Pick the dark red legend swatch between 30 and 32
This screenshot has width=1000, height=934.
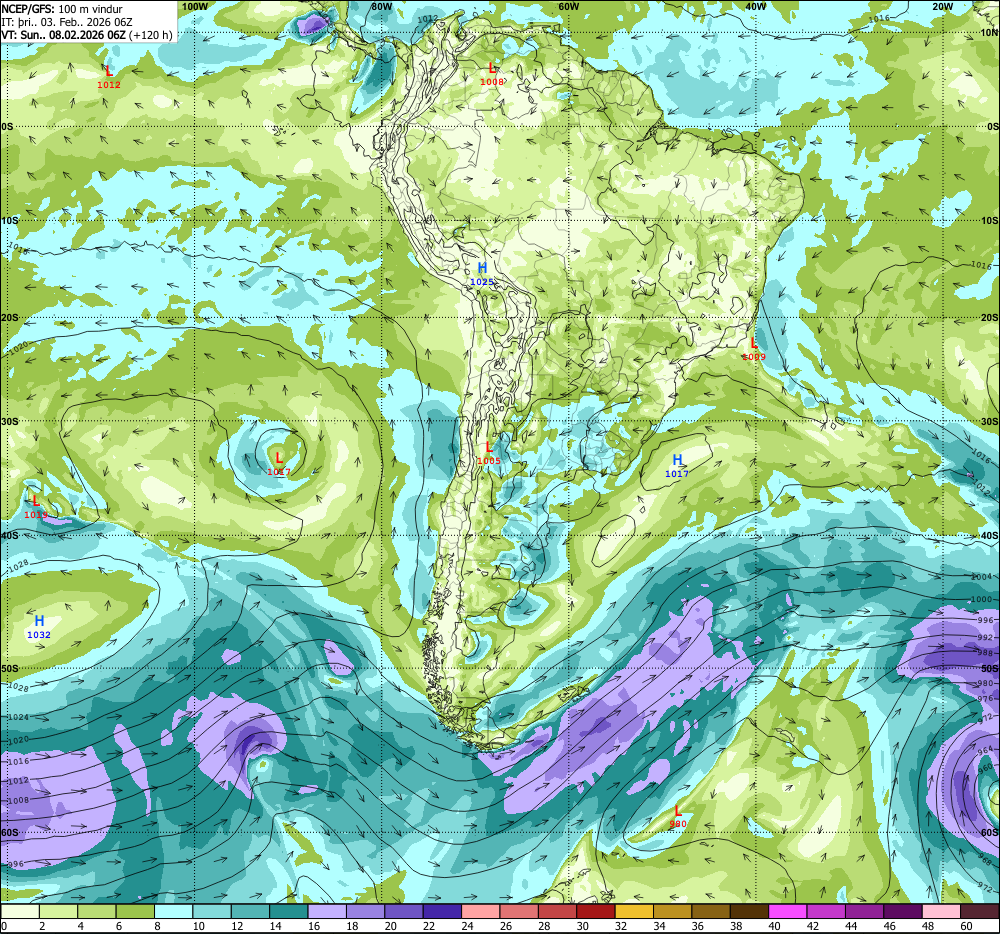click(596, 912)
